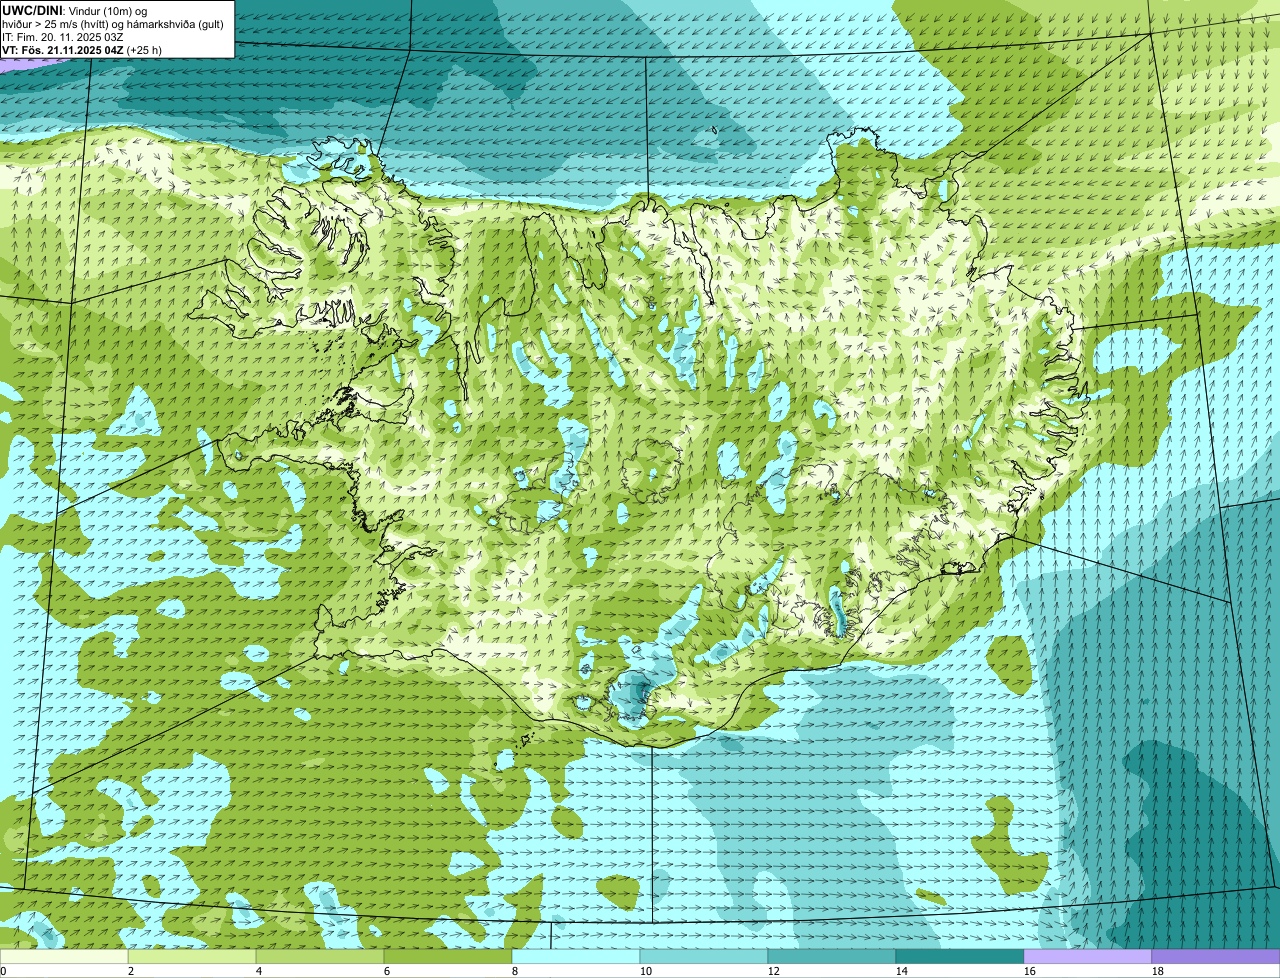The image size is (1280, 978).
Task: Click the scale label "8"
Action: coord(515,971)
